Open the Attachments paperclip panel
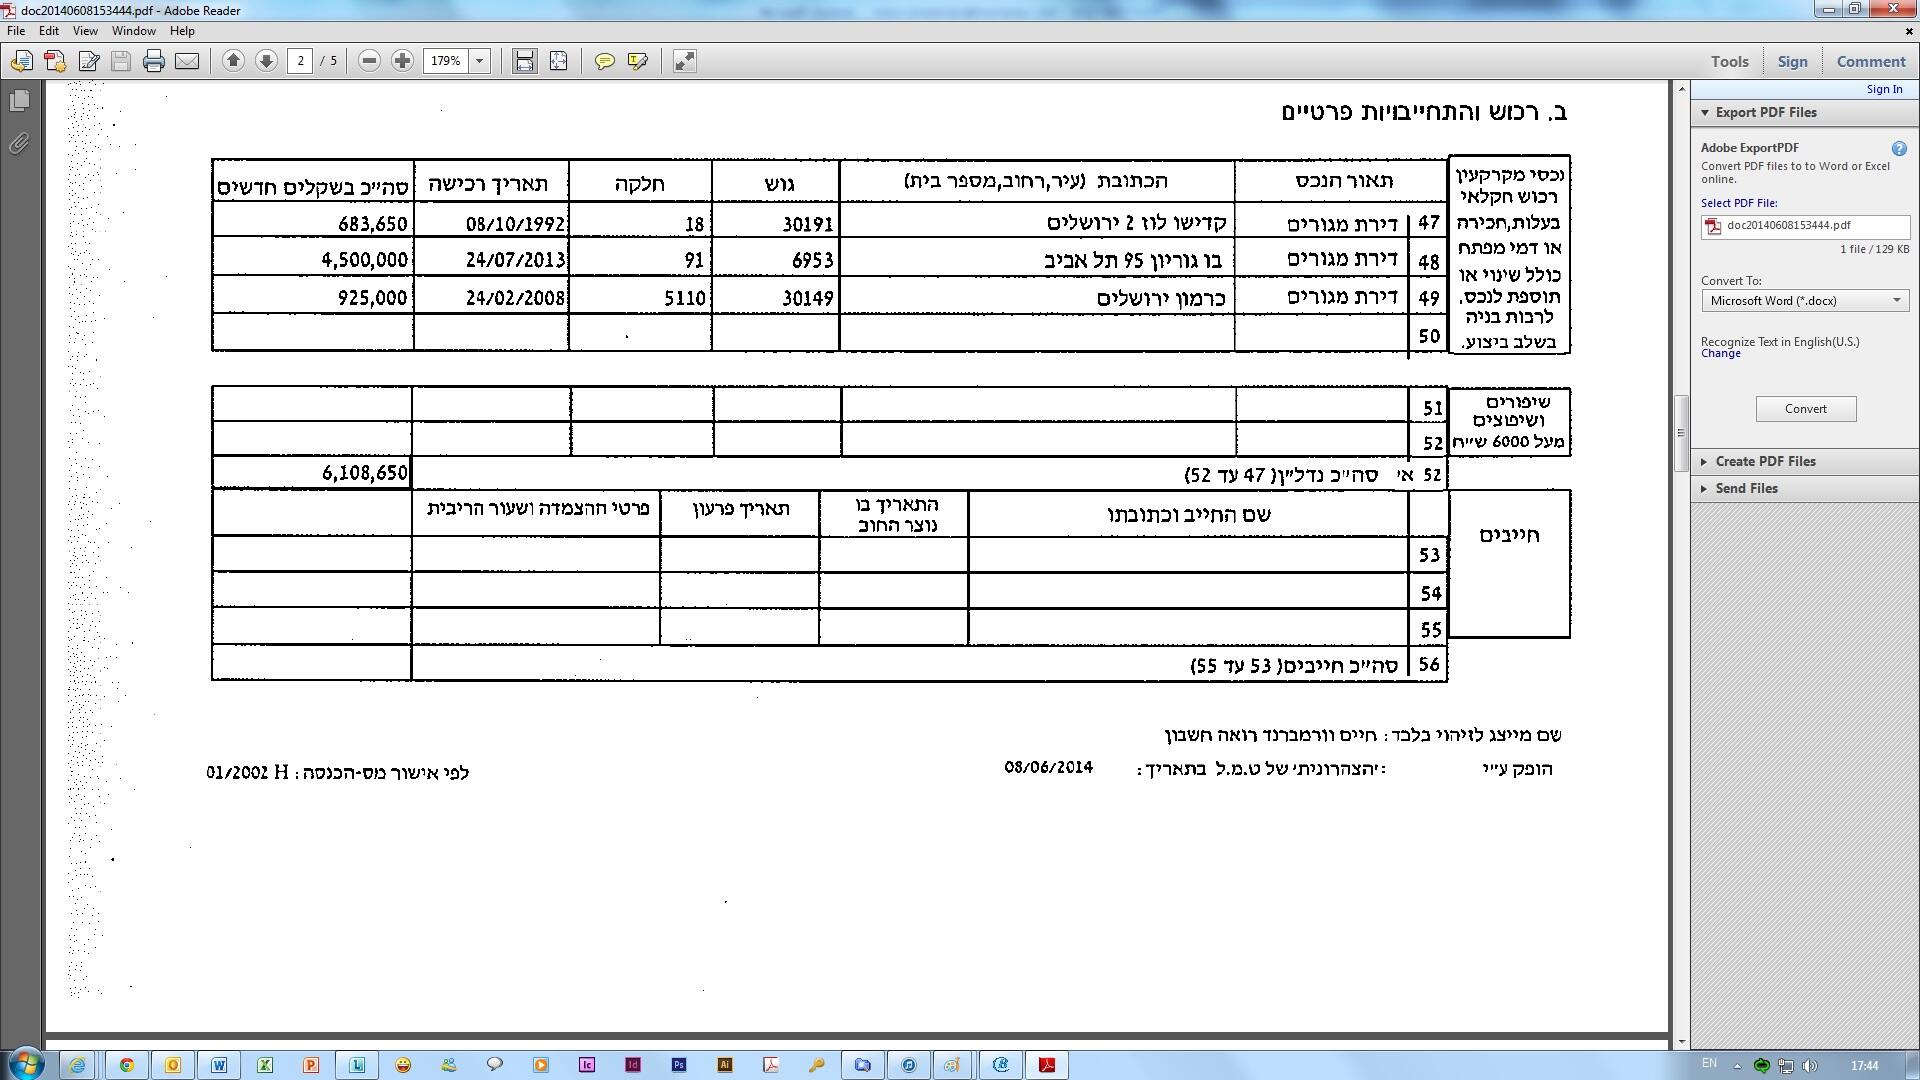1920x1080 pixels. [19, 144]
